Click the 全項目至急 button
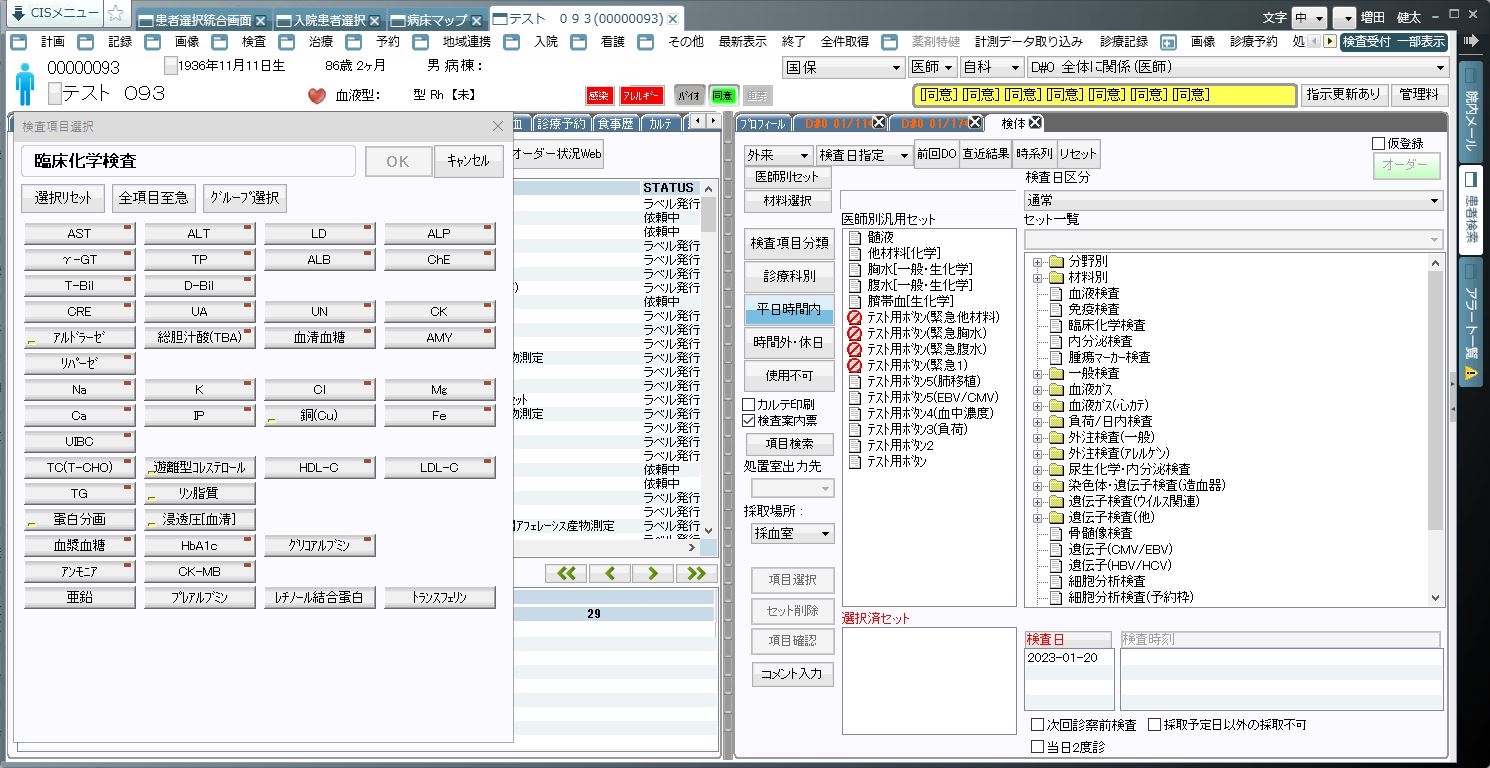 click(153, 198)
